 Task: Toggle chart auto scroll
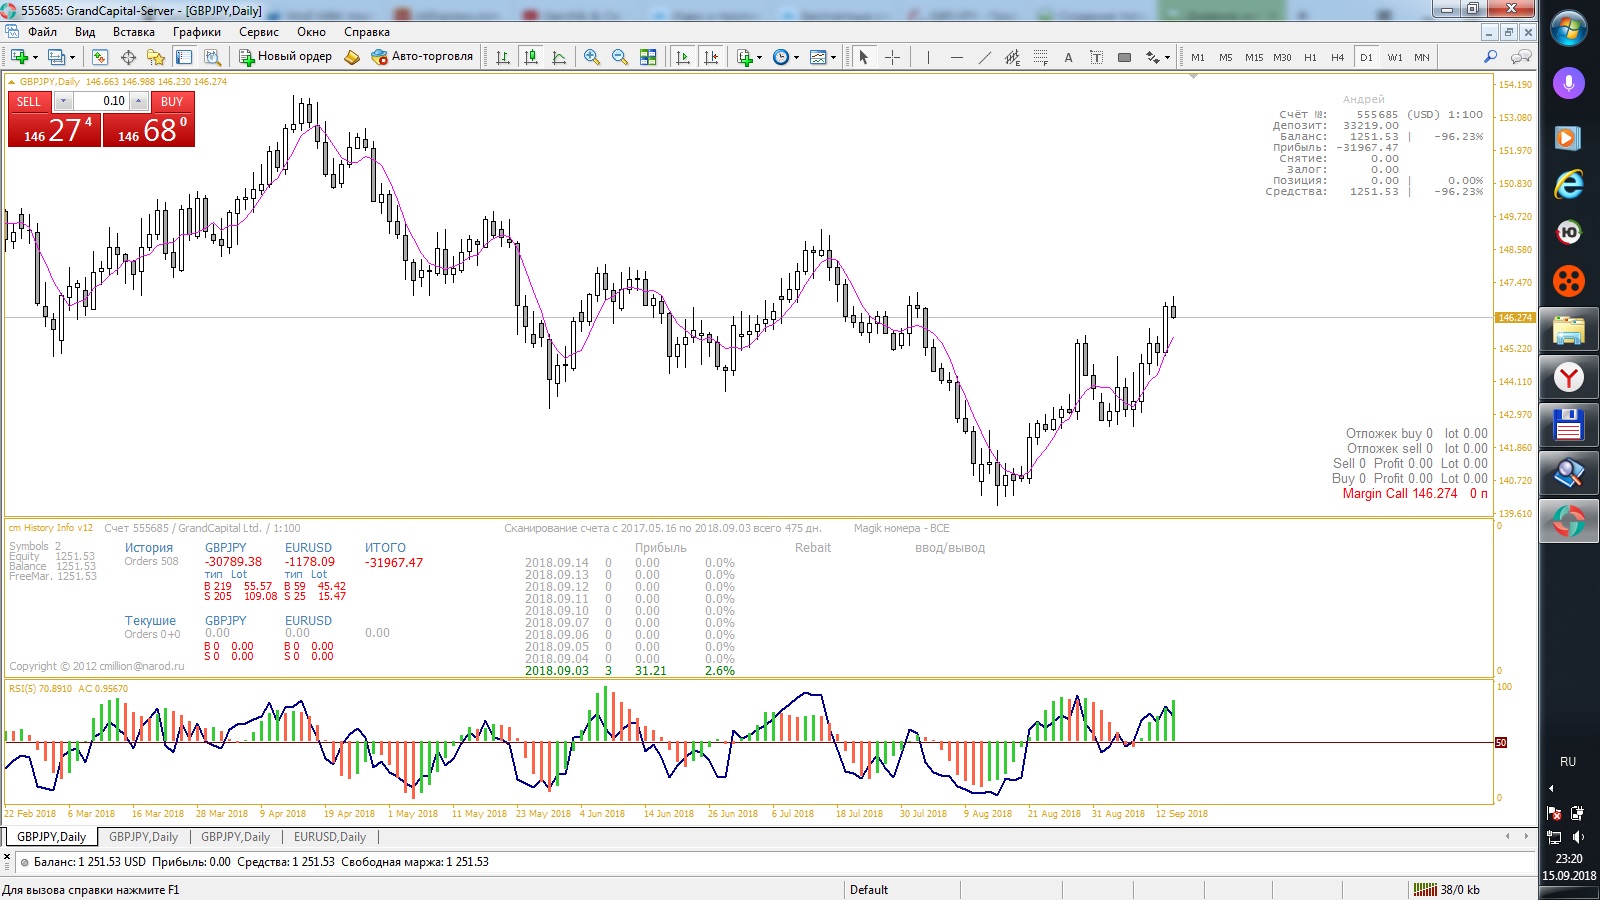coord(683,57)
